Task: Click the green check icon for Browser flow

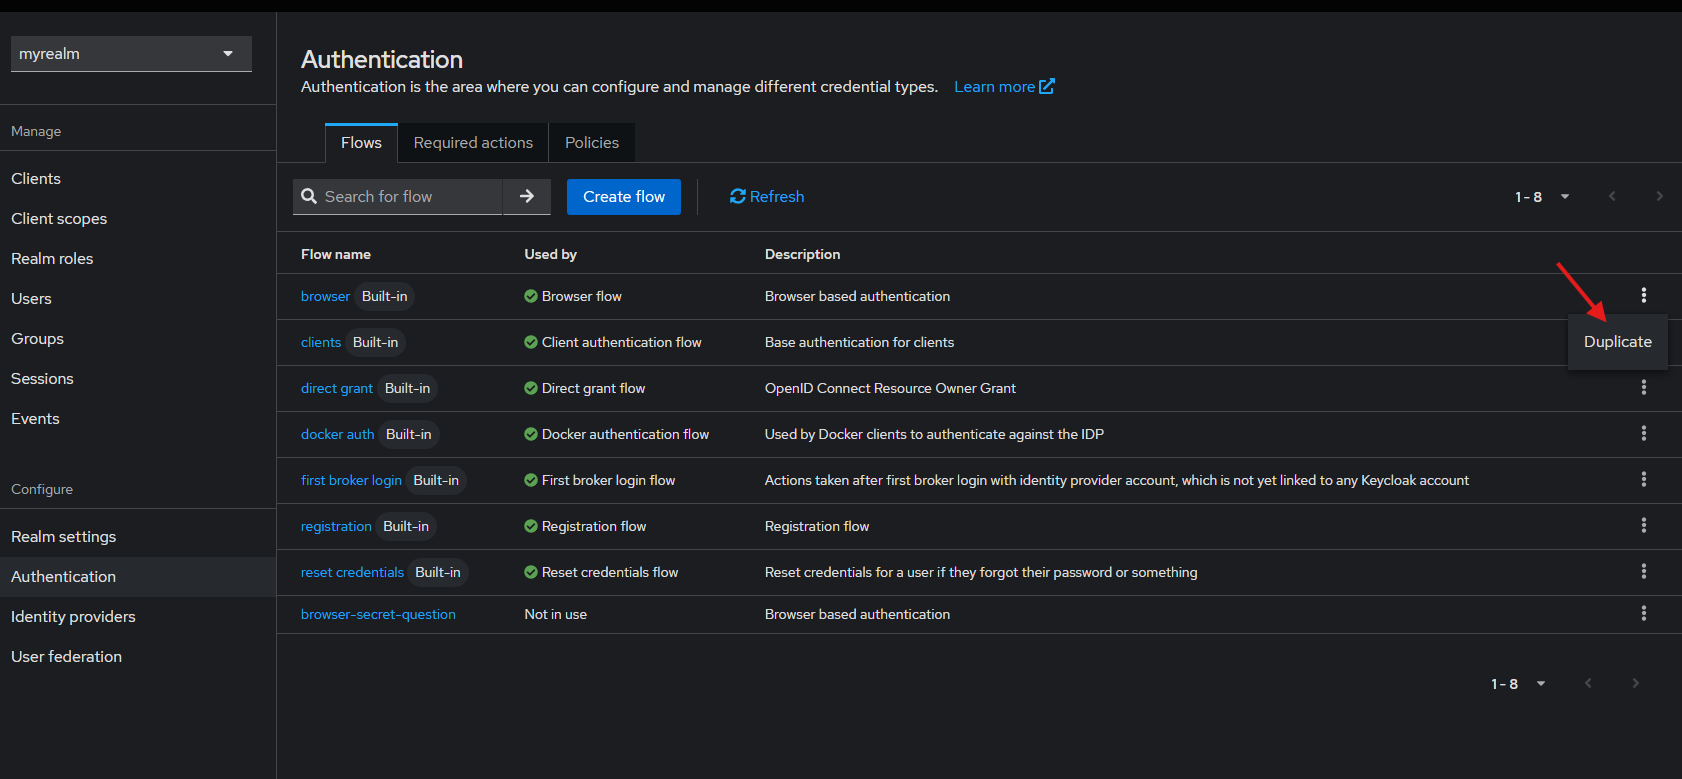Action: (531, 296)
